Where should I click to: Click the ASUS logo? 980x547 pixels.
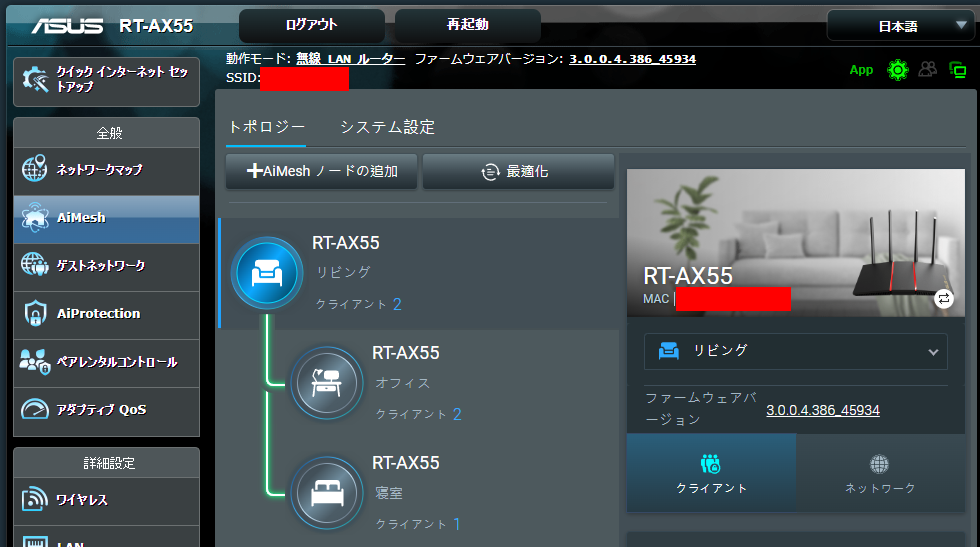(68, 26)
